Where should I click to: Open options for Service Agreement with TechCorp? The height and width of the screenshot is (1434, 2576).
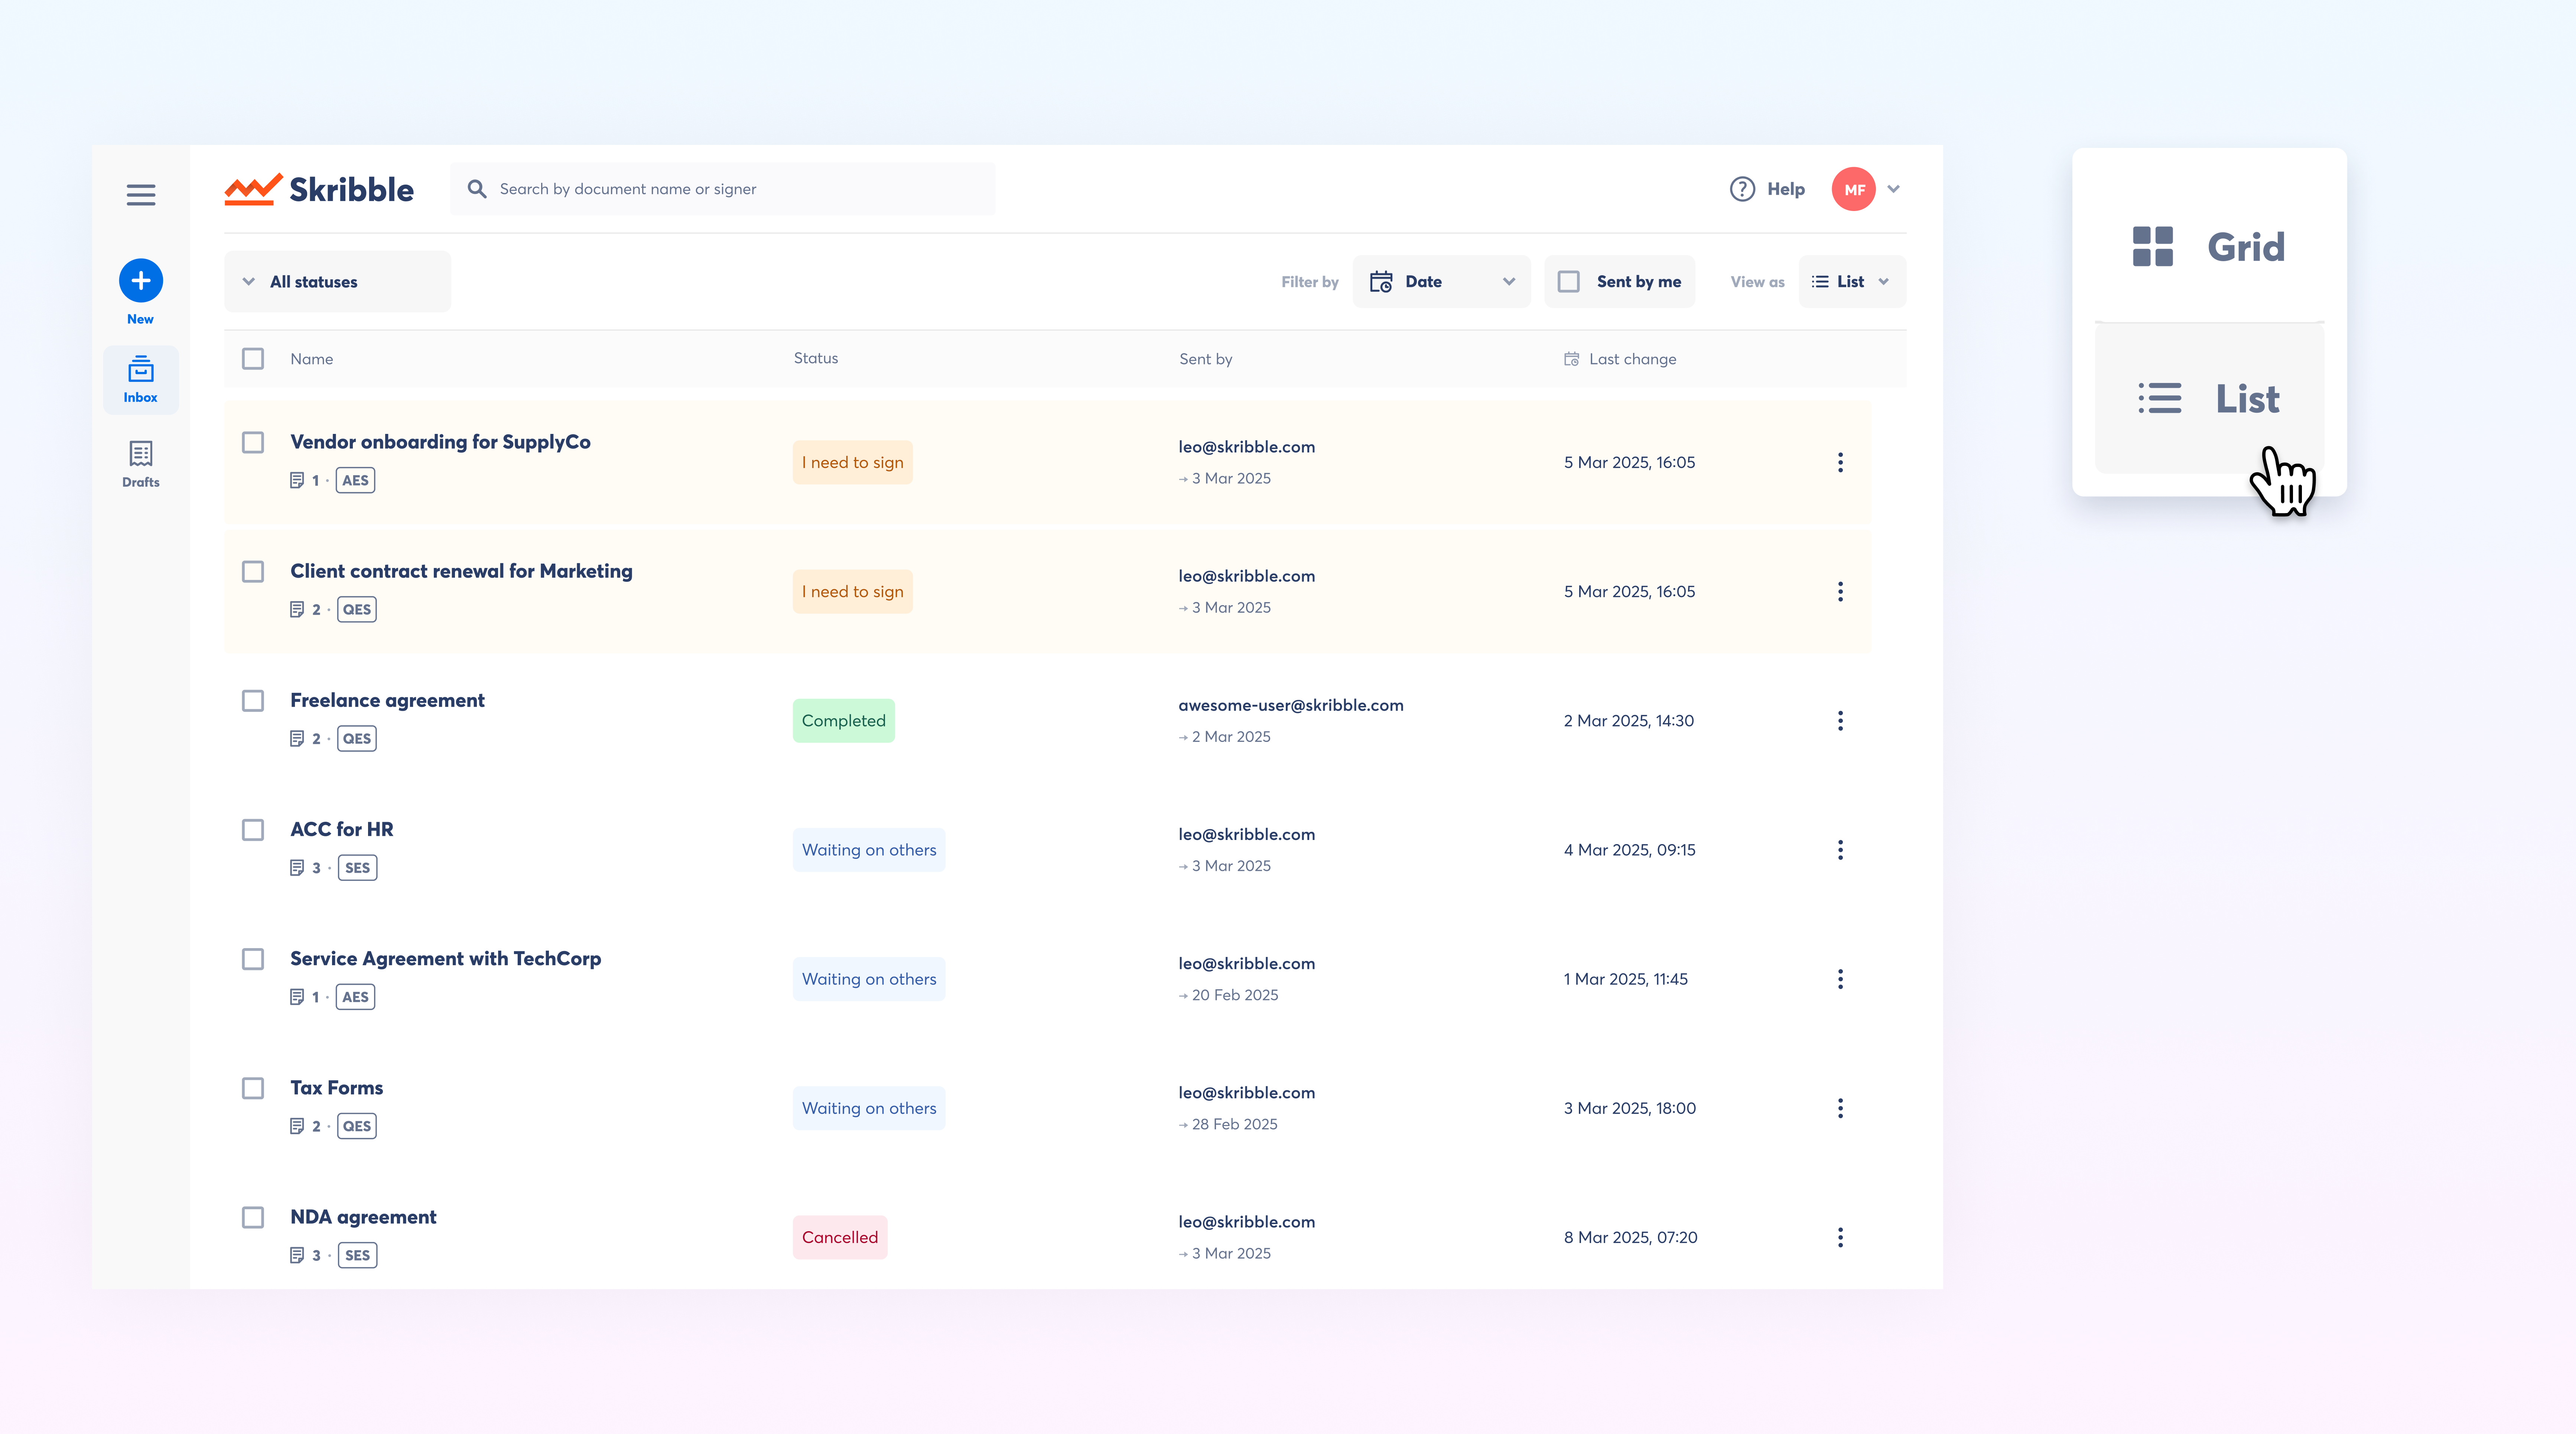(x=1840, y=979)
